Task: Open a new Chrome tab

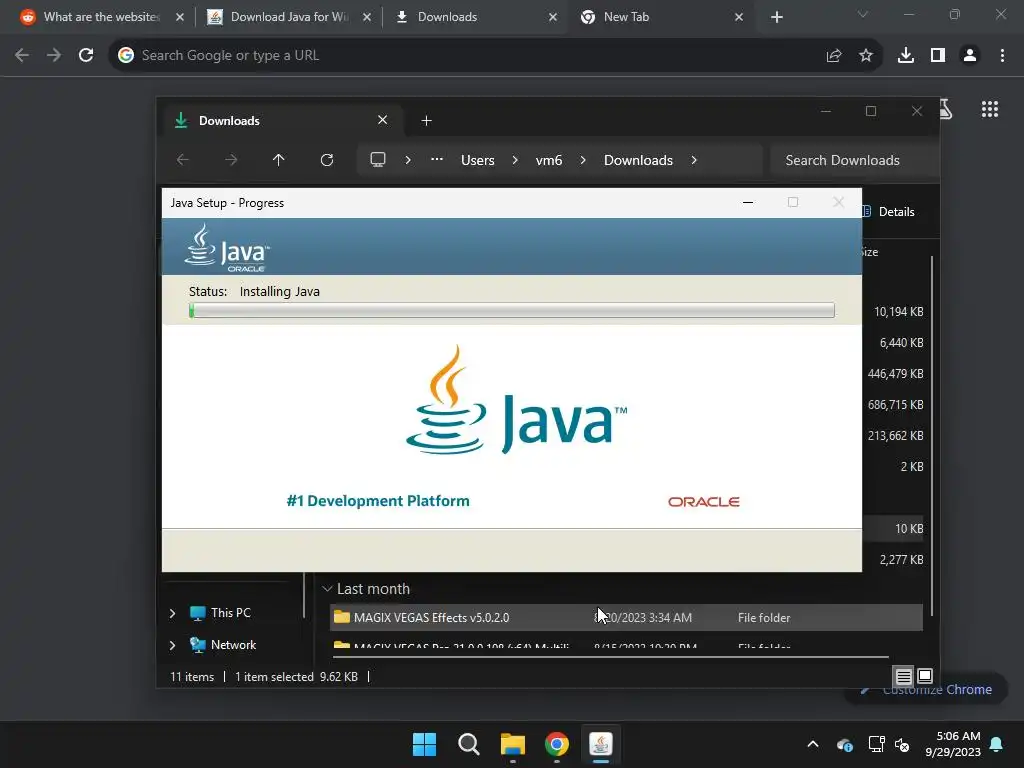Action: pos(776,17)
